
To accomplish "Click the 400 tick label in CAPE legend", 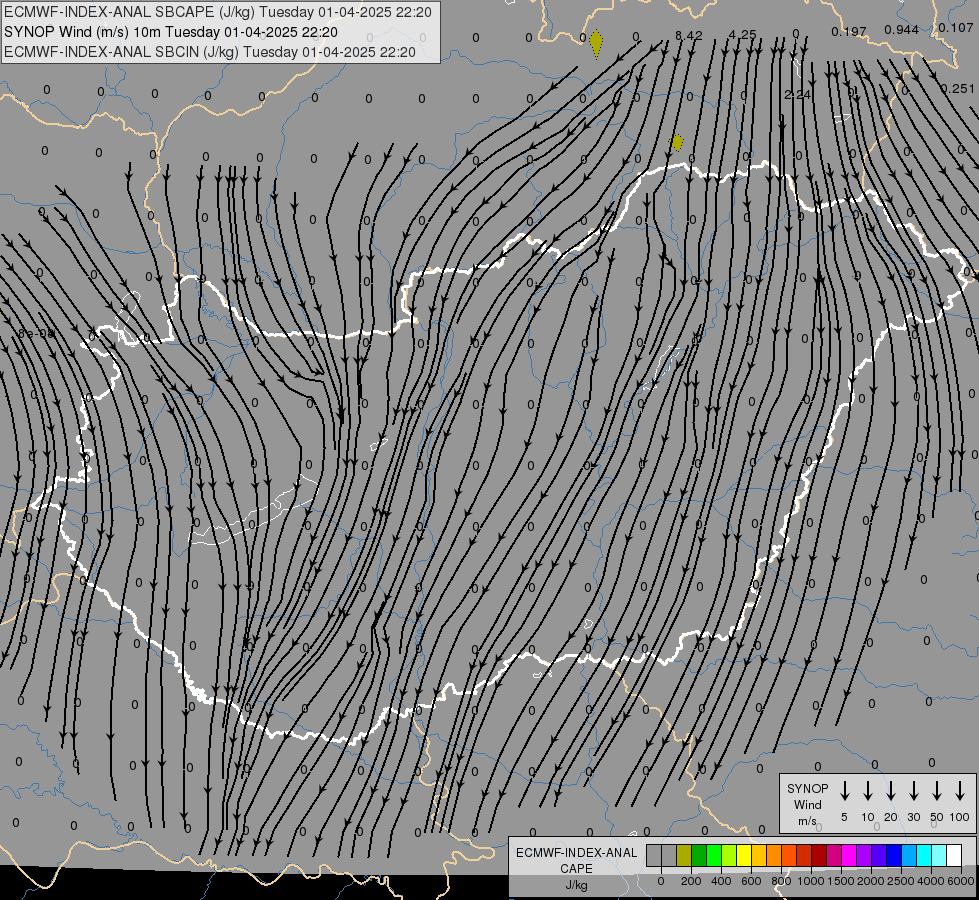I will [721, 881].
